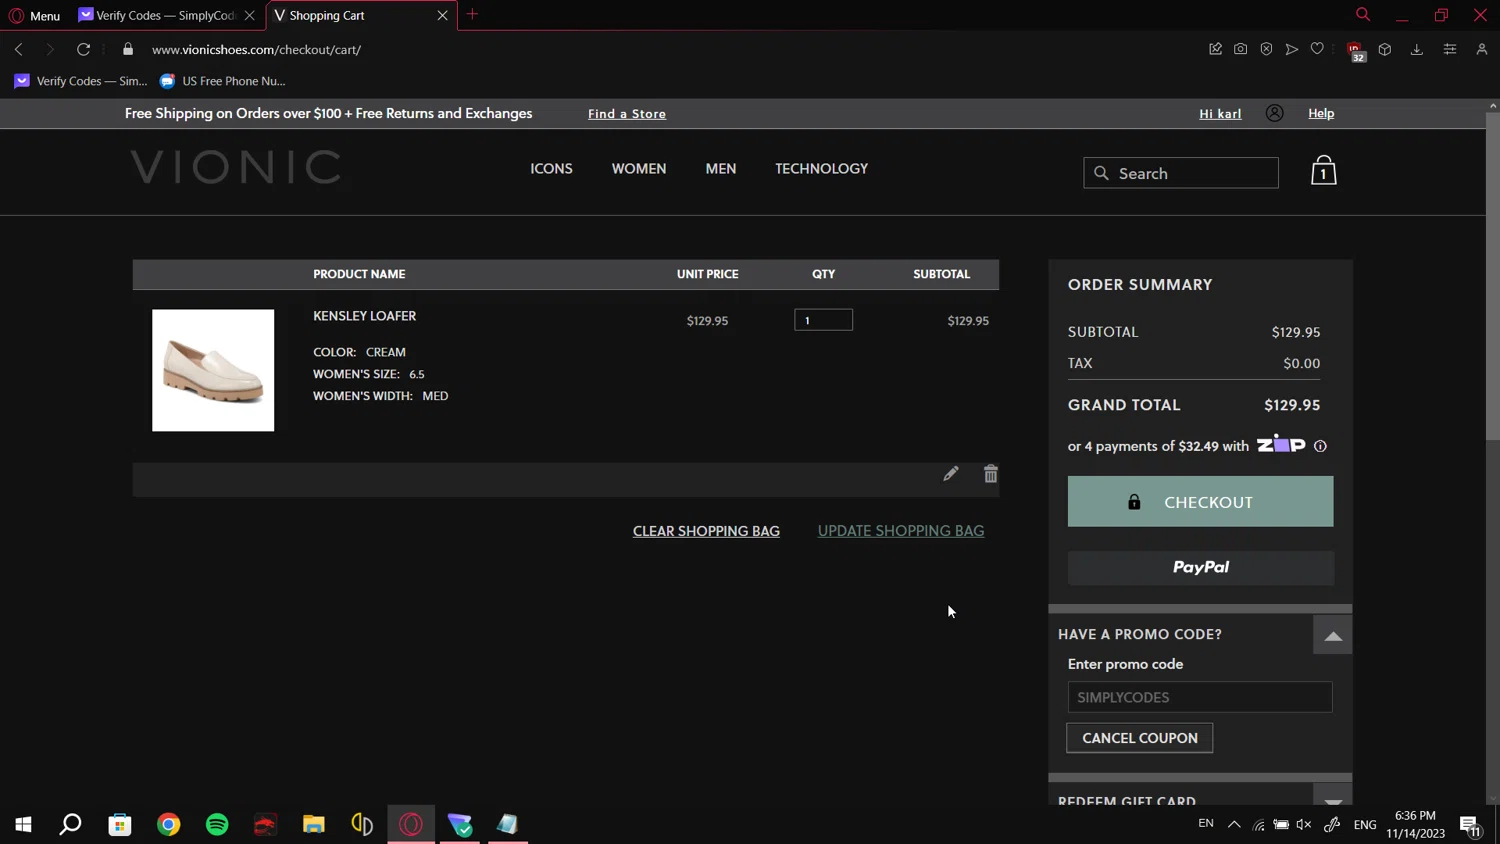1500x844 pixels.
Task: Focus the site Search field
Action: coord(1181,173)
